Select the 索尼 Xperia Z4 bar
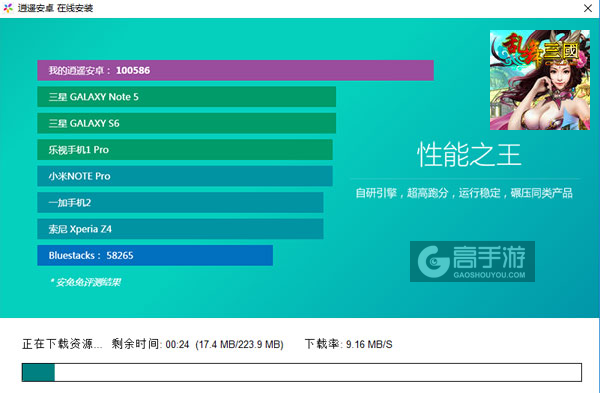 coord(180,229)
